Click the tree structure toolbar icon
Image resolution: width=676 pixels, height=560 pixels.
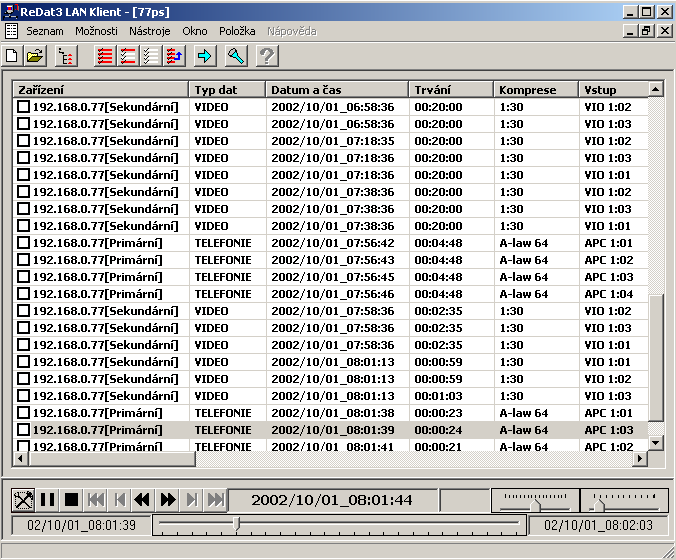(66, 56)
